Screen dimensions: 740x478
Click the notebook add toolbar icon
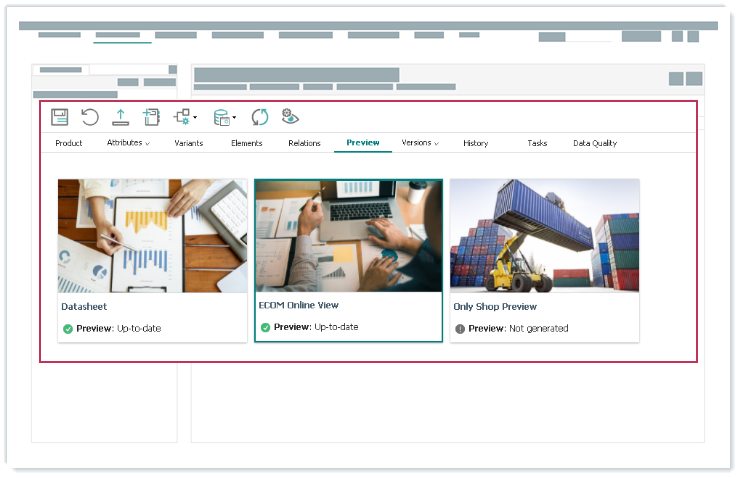point(151,117)
